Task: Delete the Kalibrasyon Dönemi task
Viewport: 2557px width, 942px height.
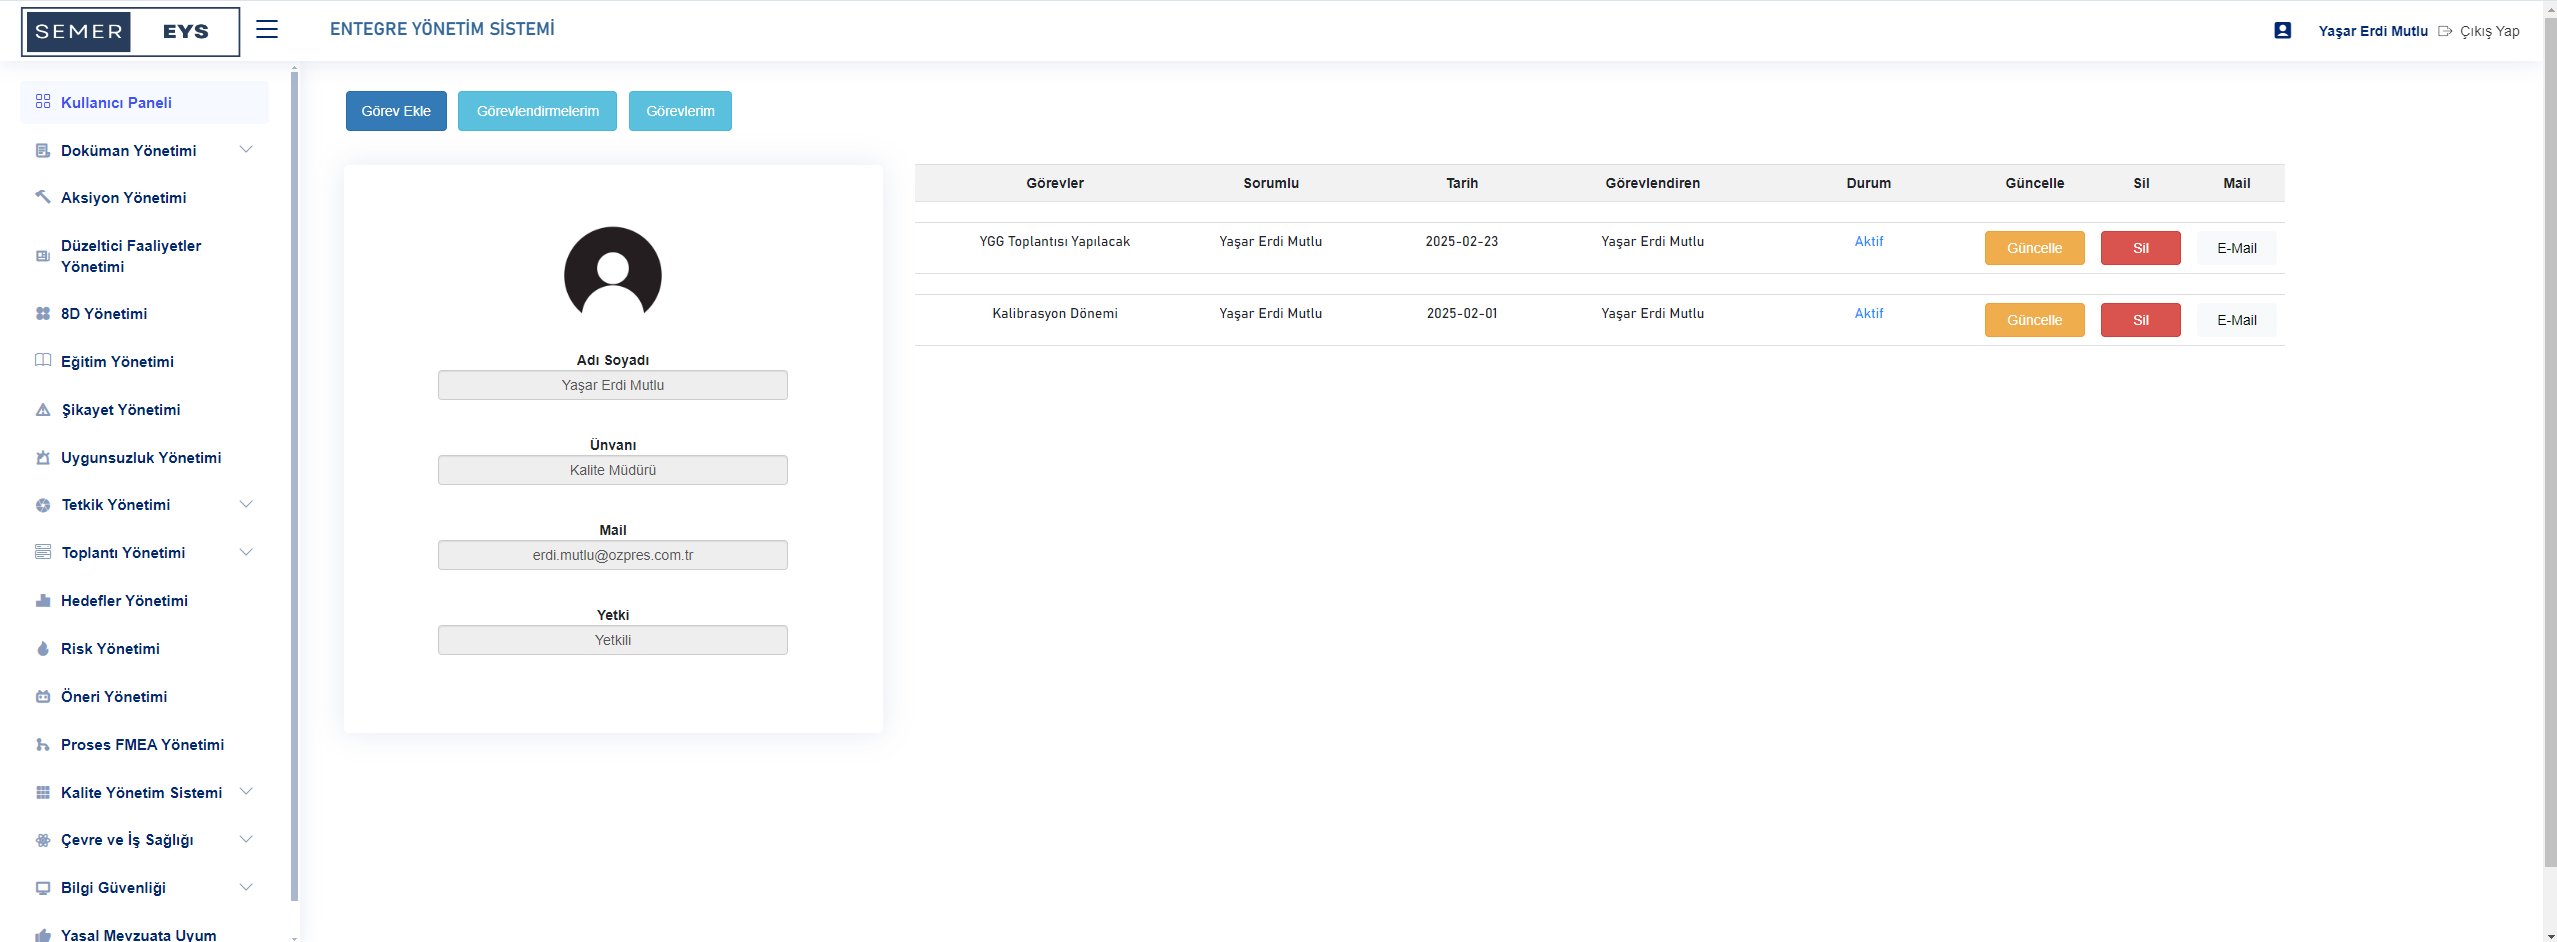Action: pos(2139,320)
